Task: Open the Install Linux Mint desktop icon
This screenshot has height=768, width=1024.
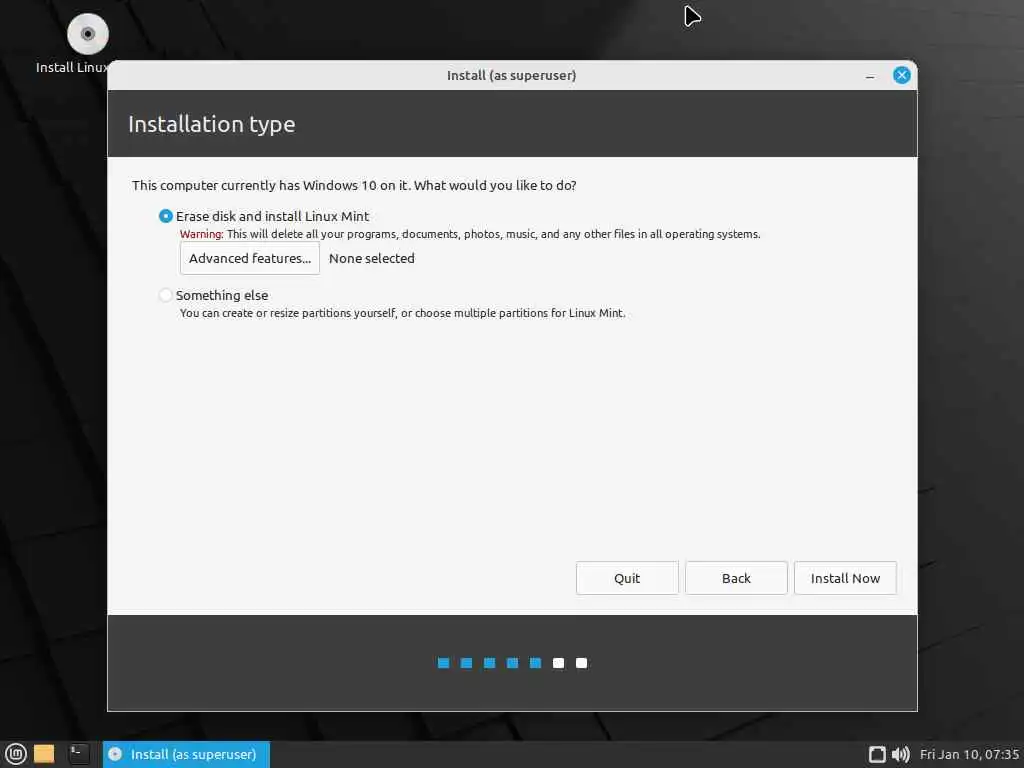Action: pyautogui.click(x=88, y=34)
